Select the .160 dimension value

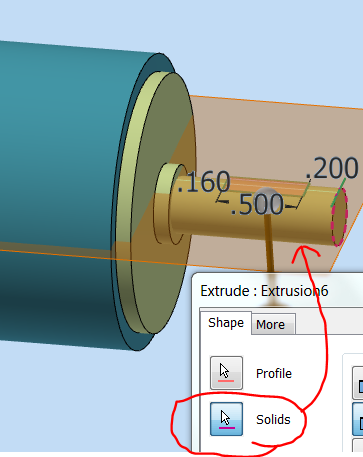(x=204, y=182)
